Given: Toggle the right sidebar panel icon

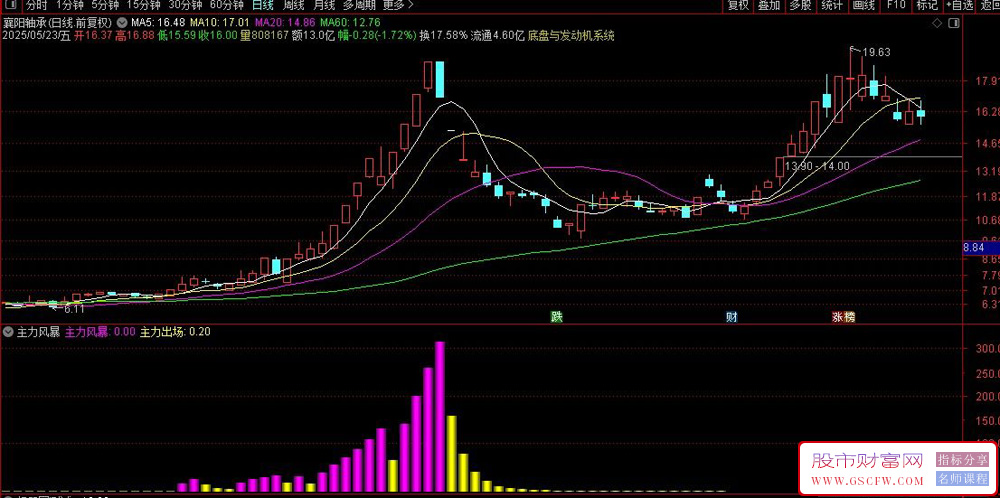Looking at the screenshot, I should coord(954,23).
